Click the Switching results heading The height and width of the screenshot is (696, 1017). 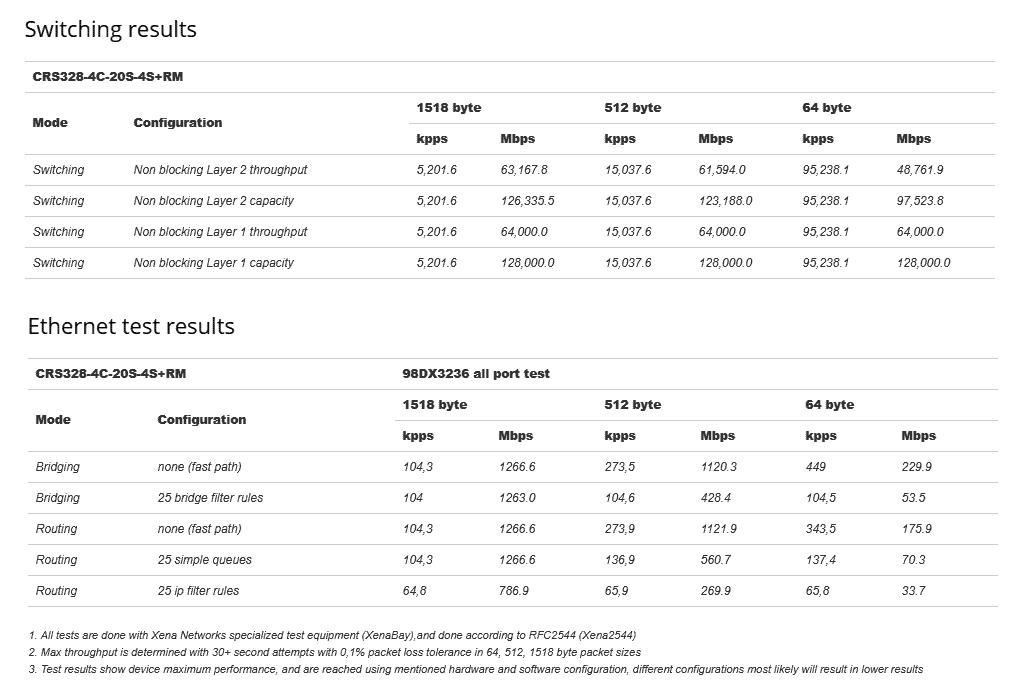tap(110, 29)
